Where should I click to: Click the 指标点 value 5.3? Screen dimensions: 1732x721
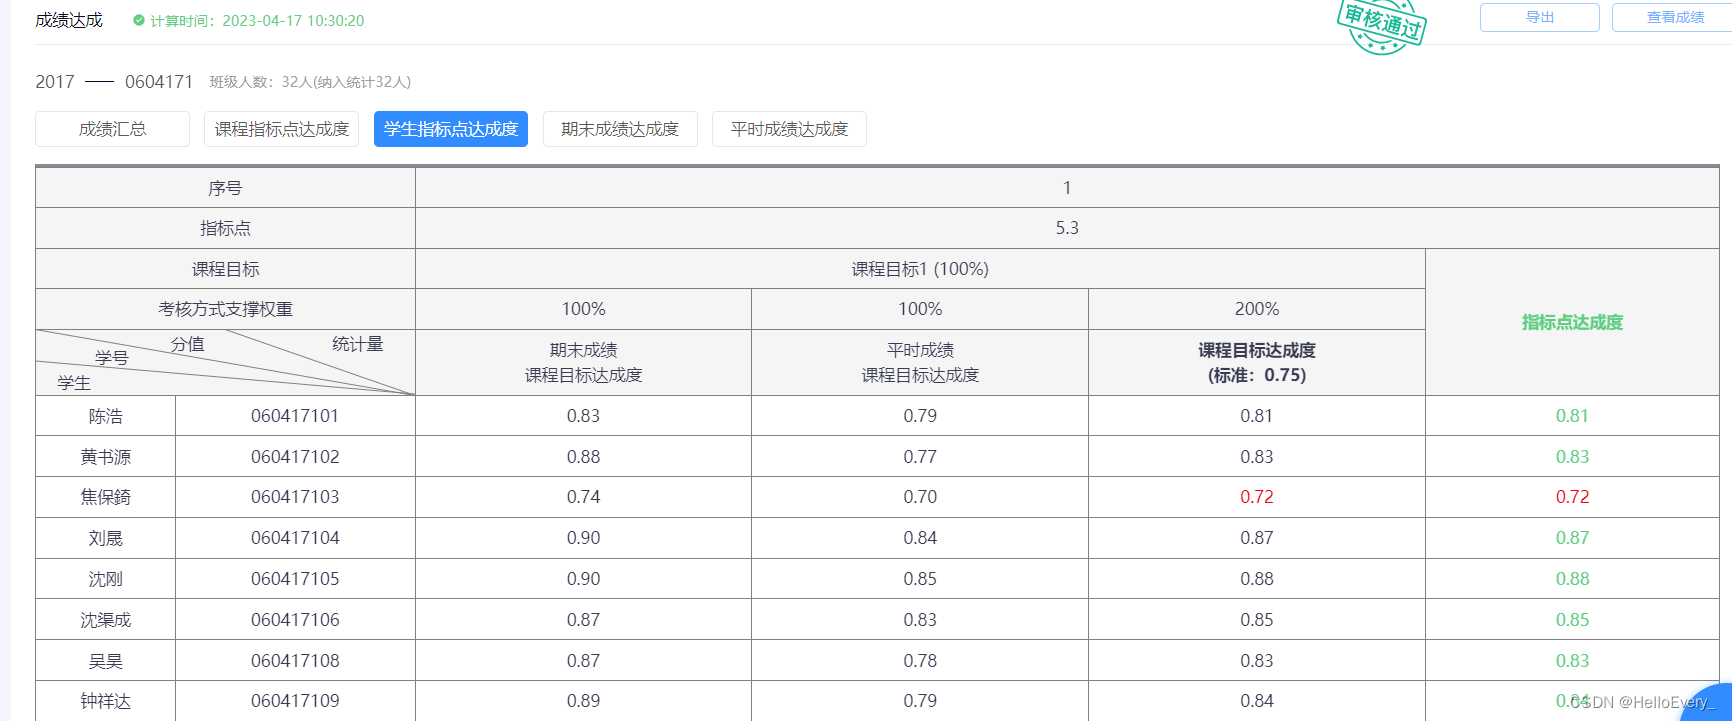[x=1067, y=228]
